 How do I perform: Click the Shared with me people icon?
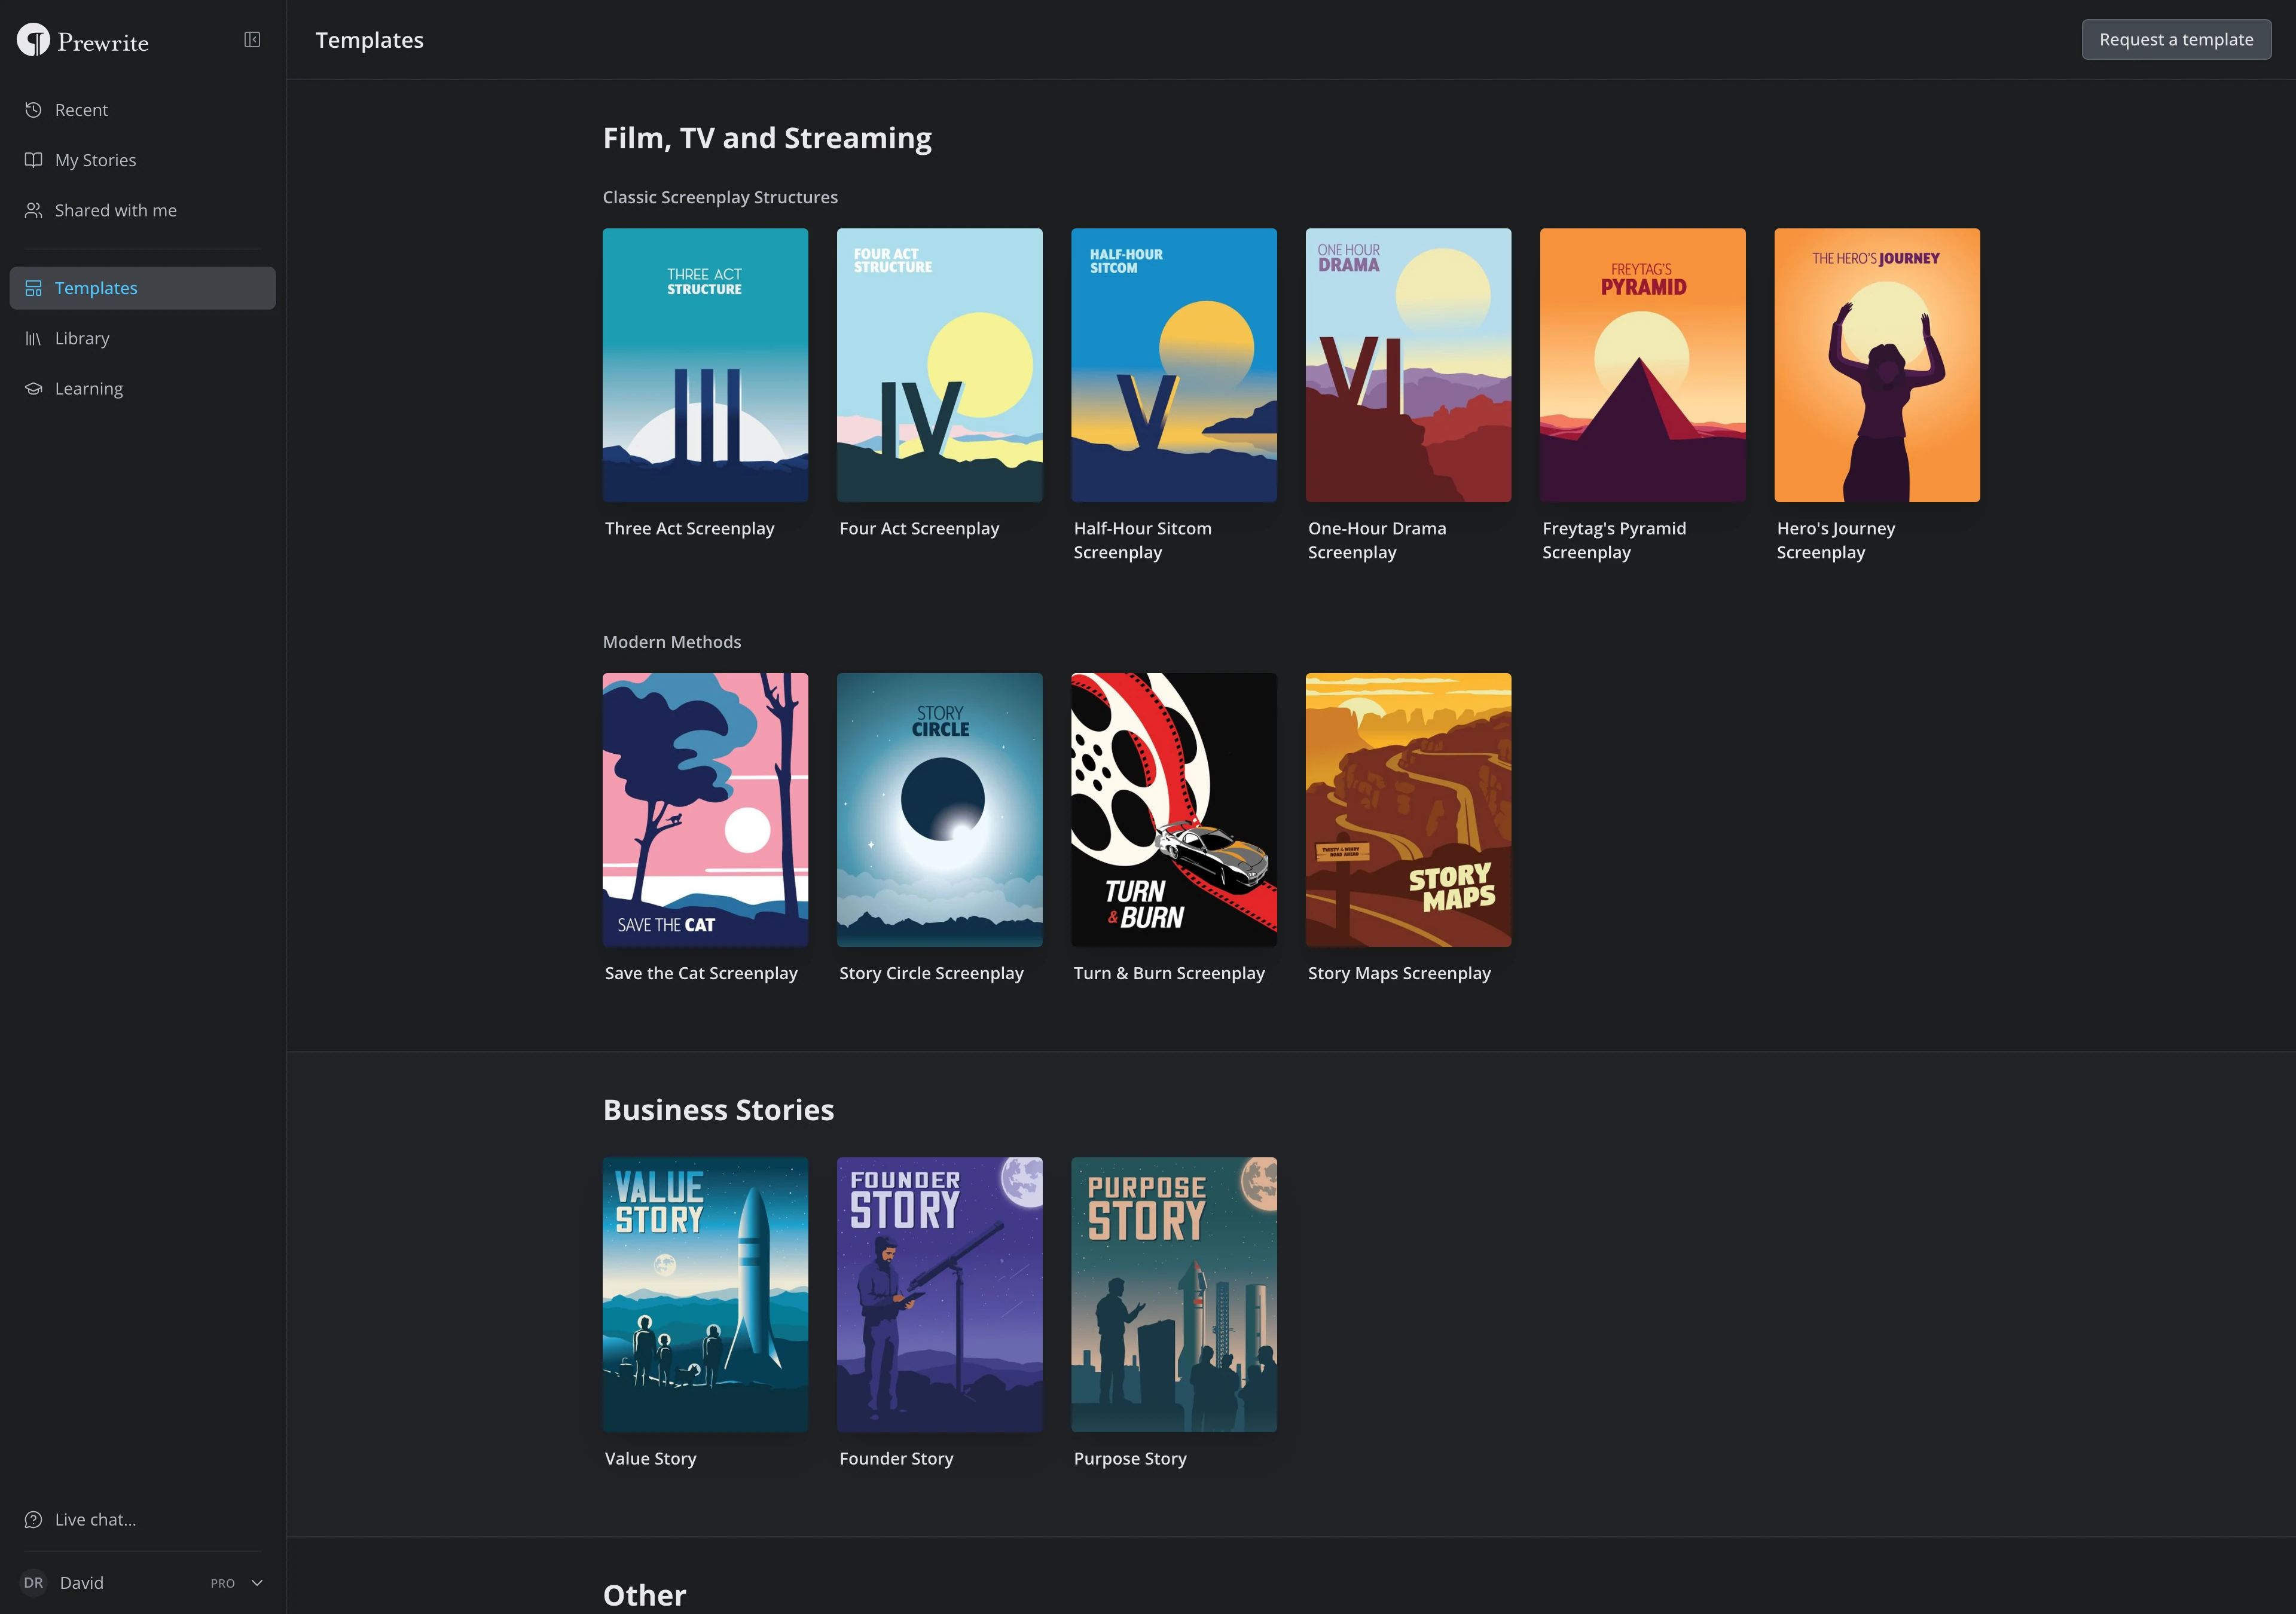point(33,210)
